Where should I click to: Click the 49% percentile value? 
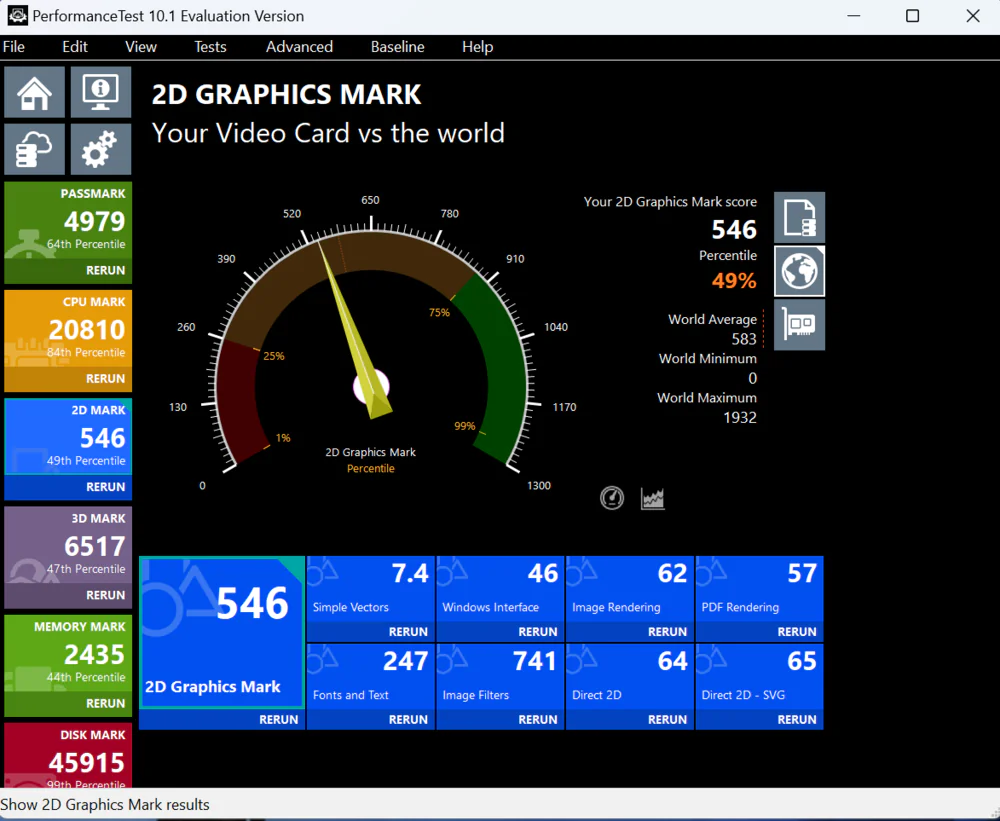734,281
